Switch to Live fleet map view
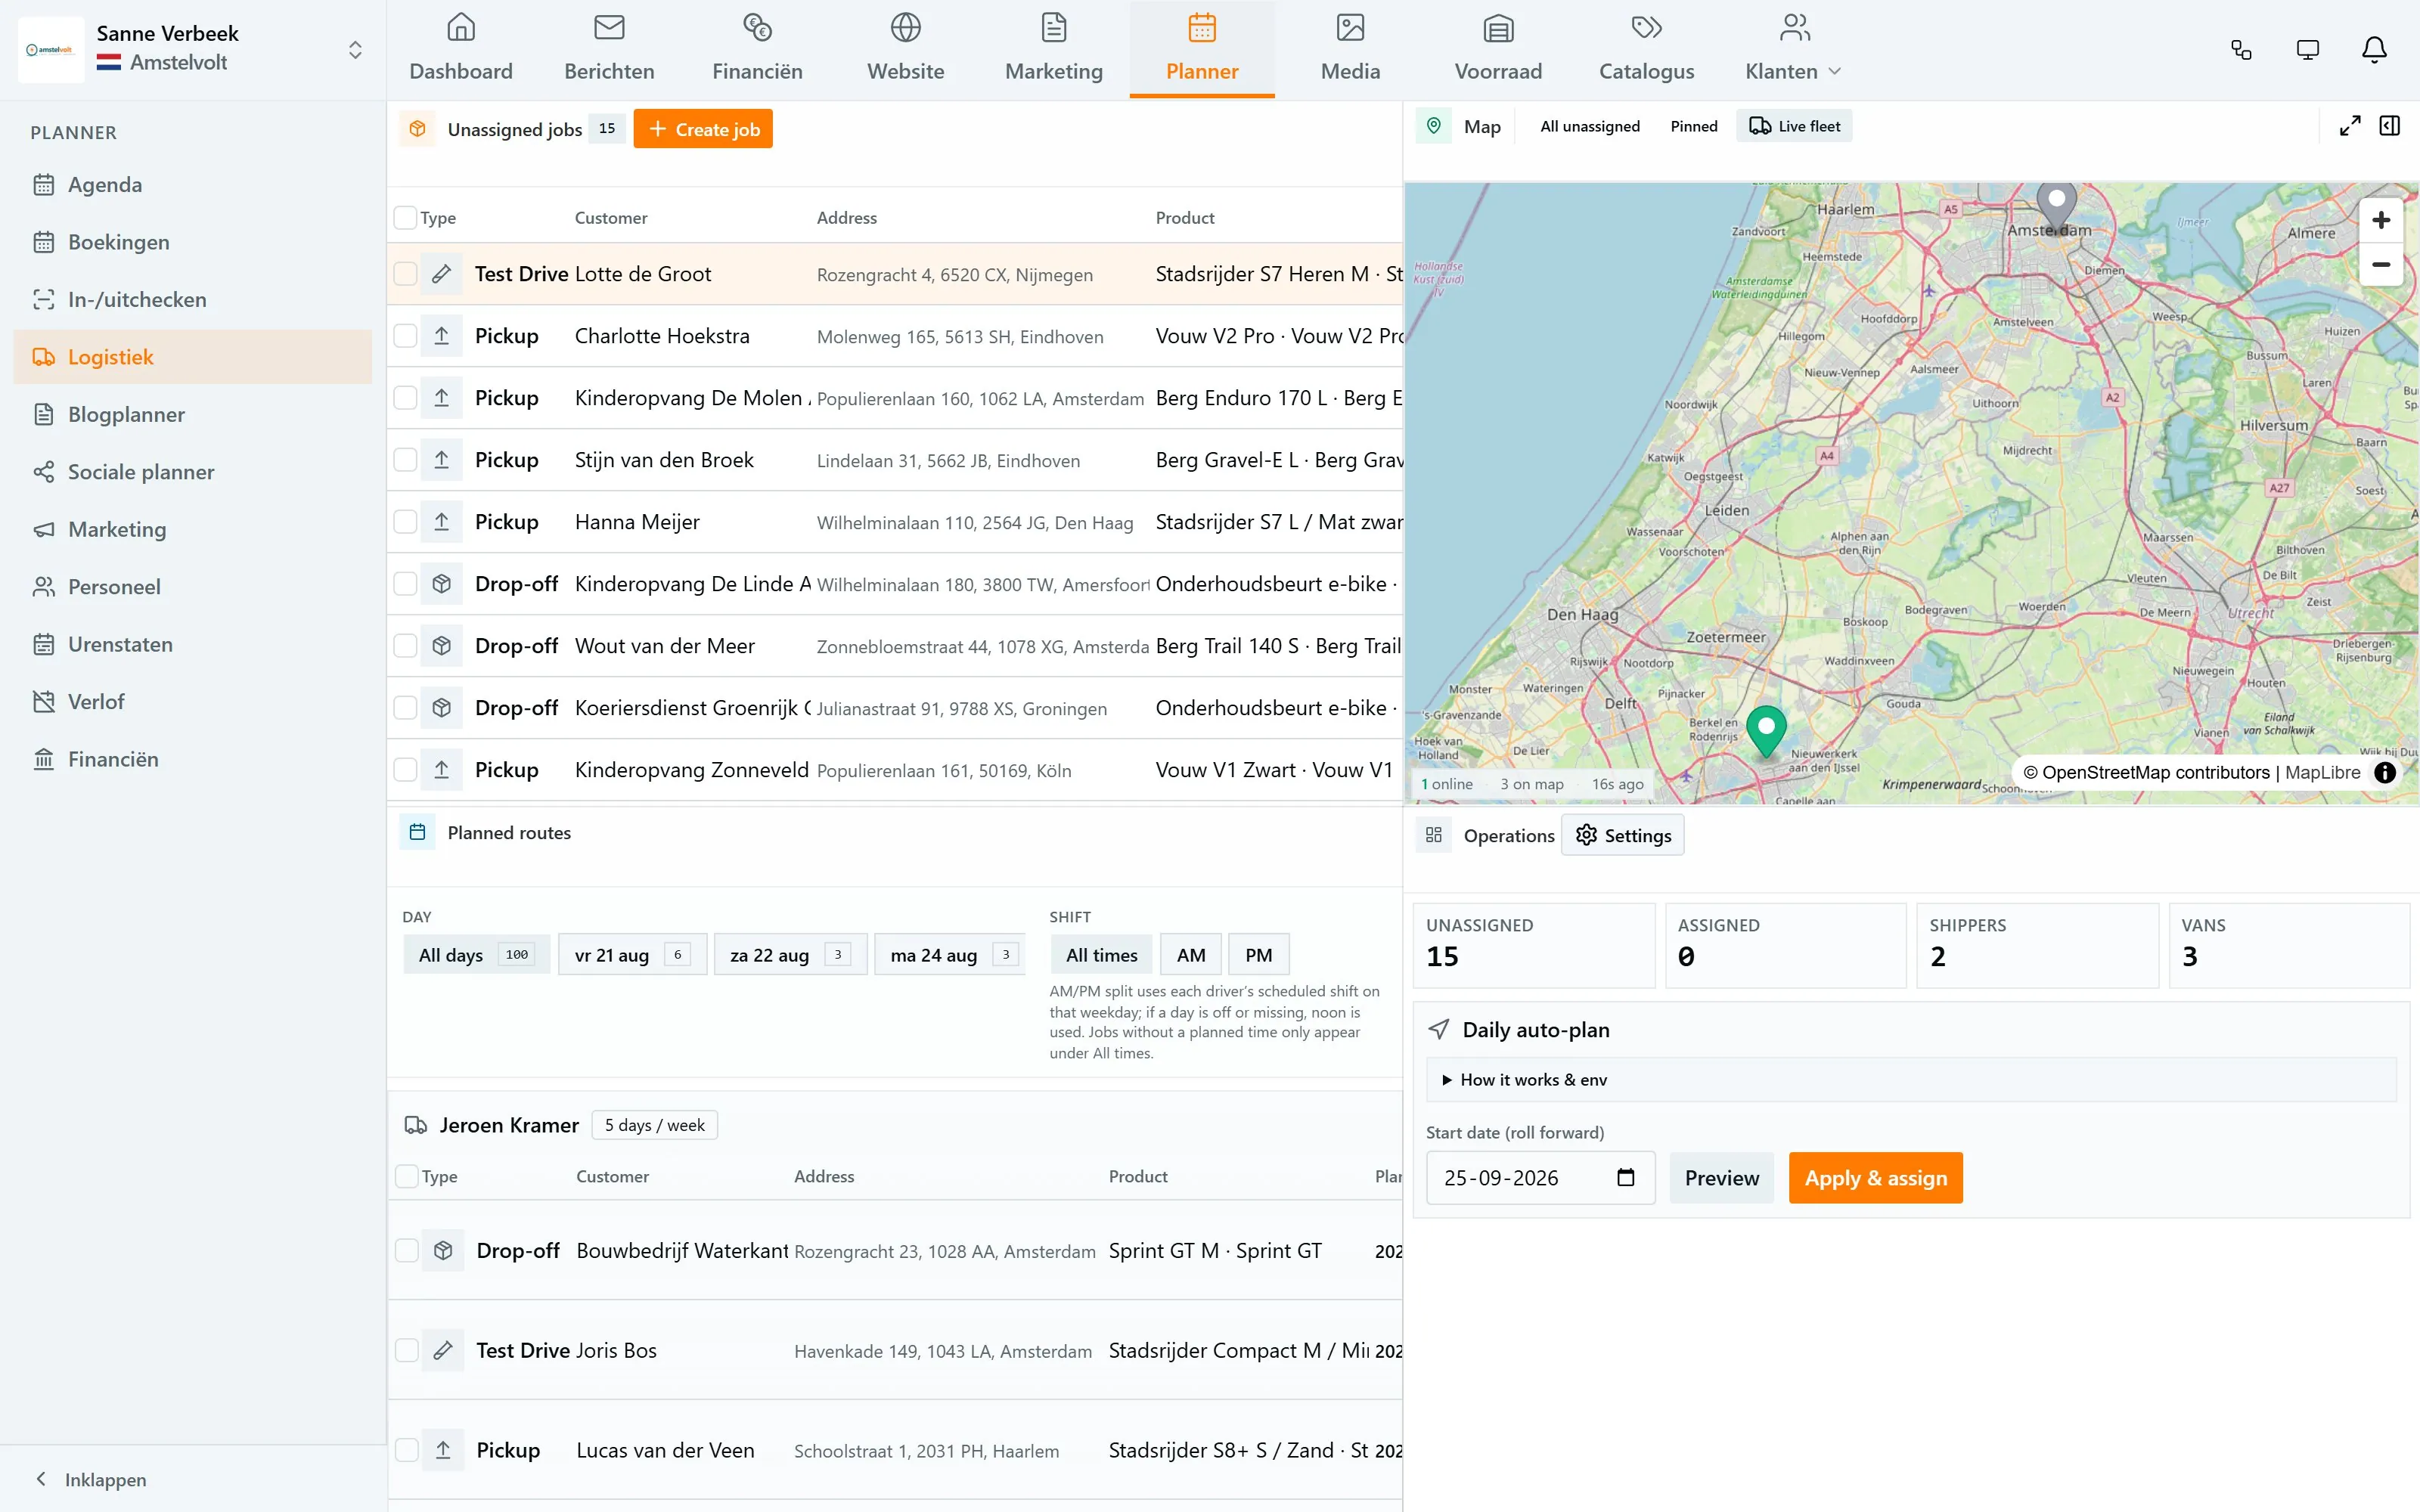2420x1512 pixels. click(x=1794, y=126)
